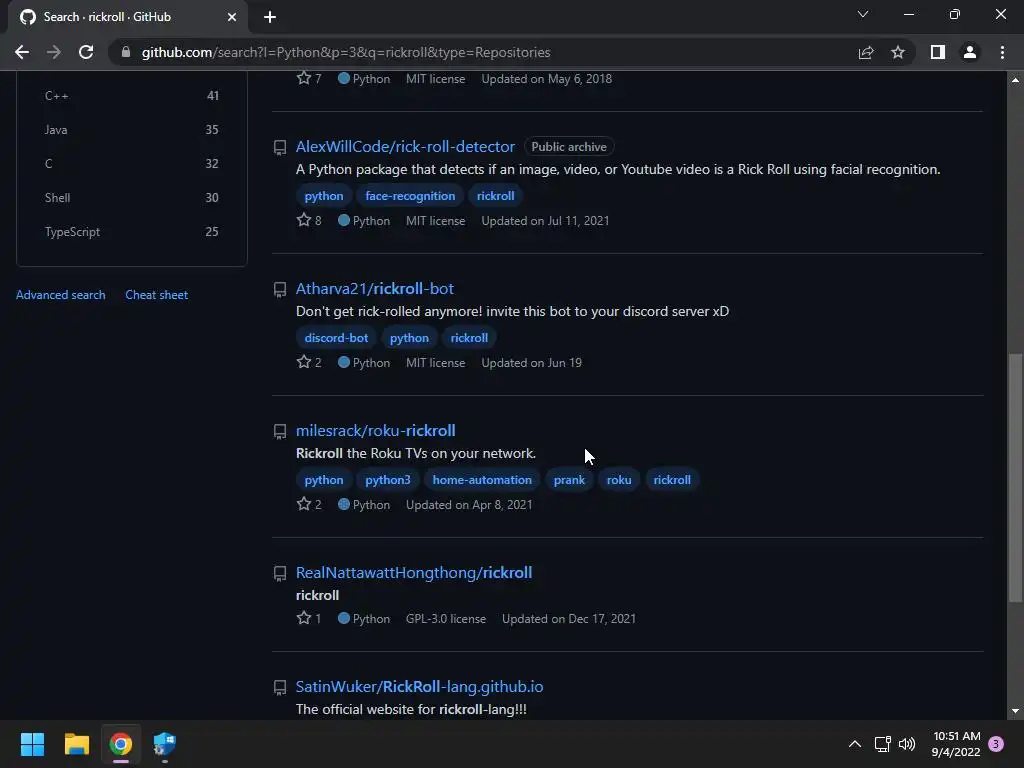This screenshot has width=1024, height=768.
Task: Open the clock showing 10:51 AM
Action: click(956, 744)
